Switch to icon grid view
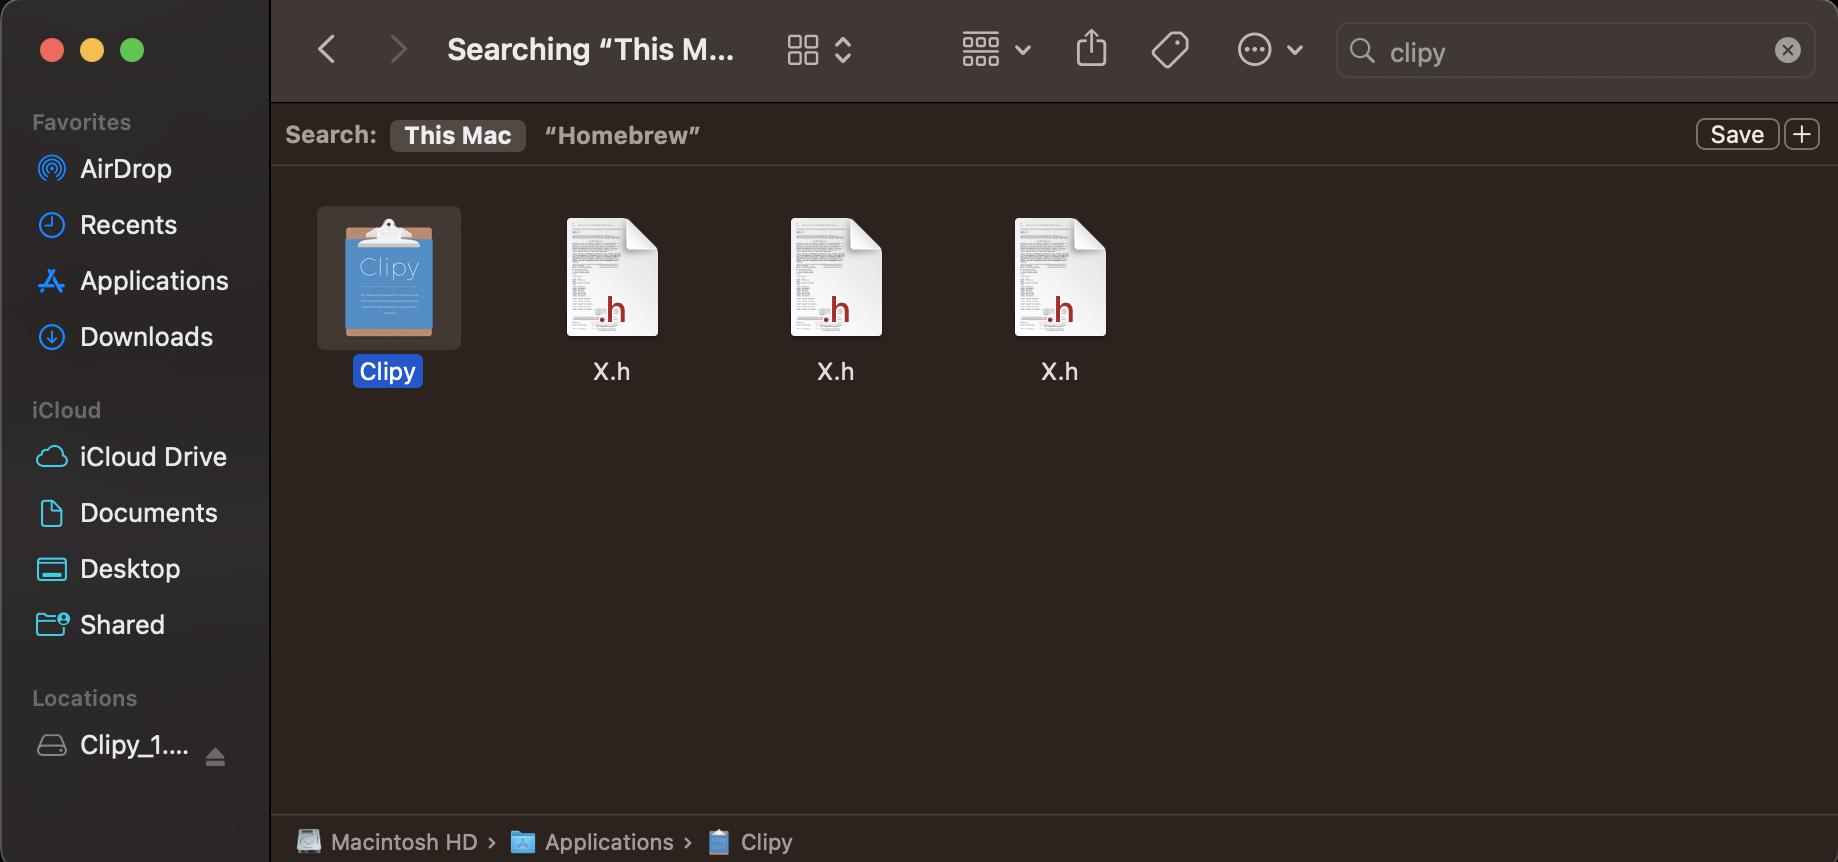 (x=803, y=50)
